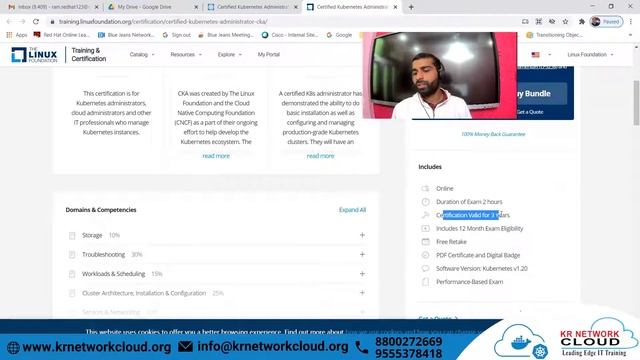
Task: Open the Explore dropdown menu
Action: click(x=229, y=54)
